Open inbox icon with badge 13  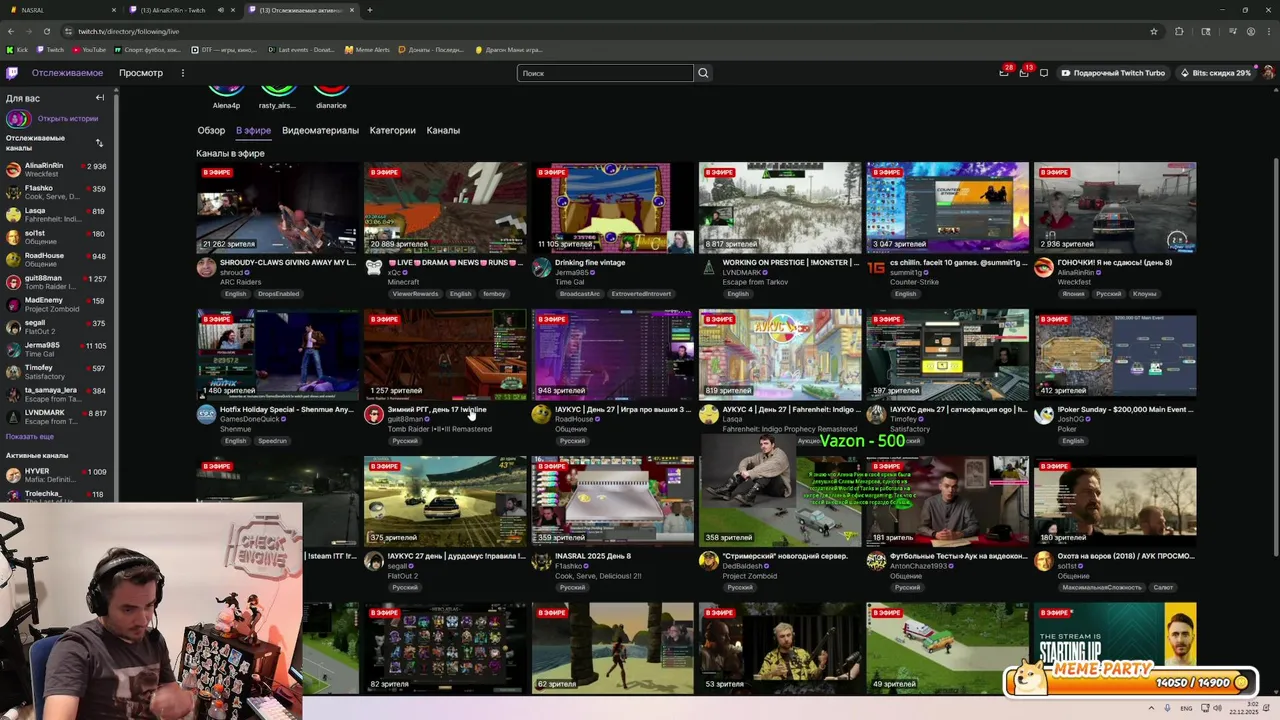(1024, 73)
